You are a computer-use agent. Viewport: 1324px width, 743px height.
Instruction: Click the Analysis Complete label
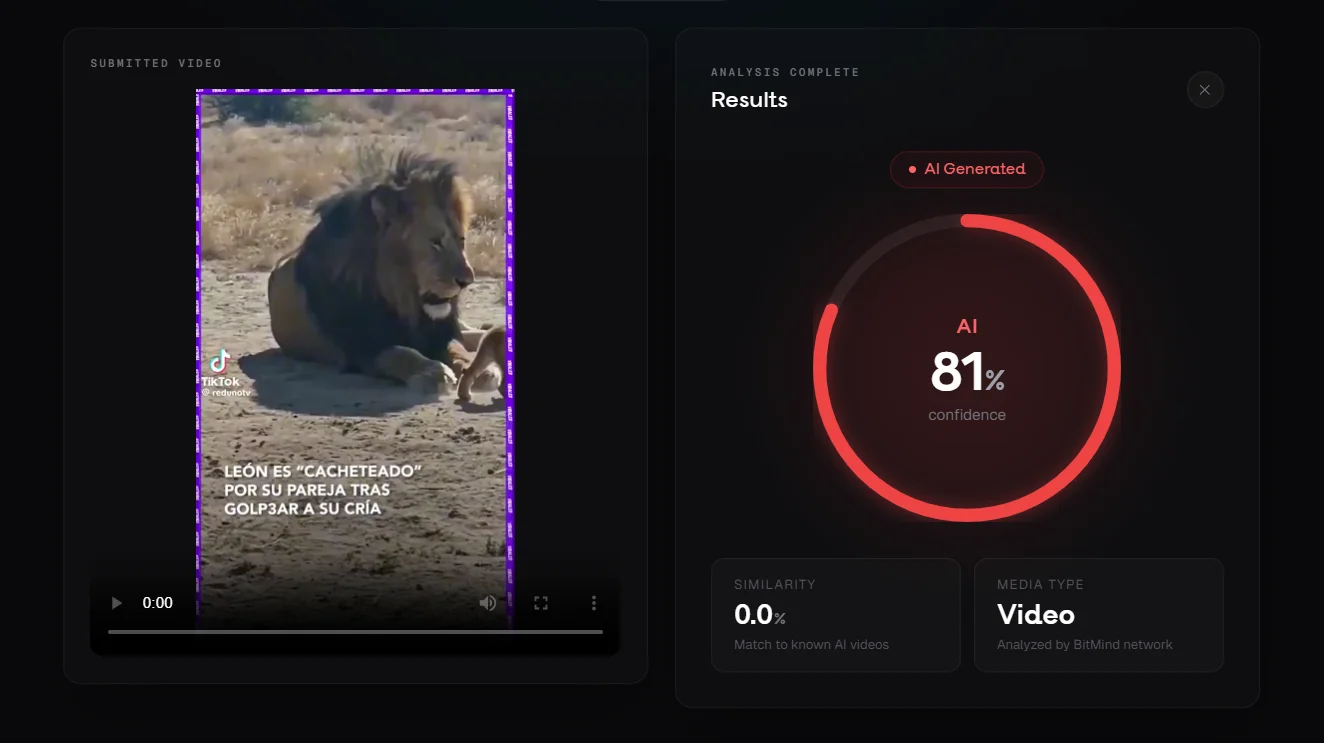click(785, 72)
